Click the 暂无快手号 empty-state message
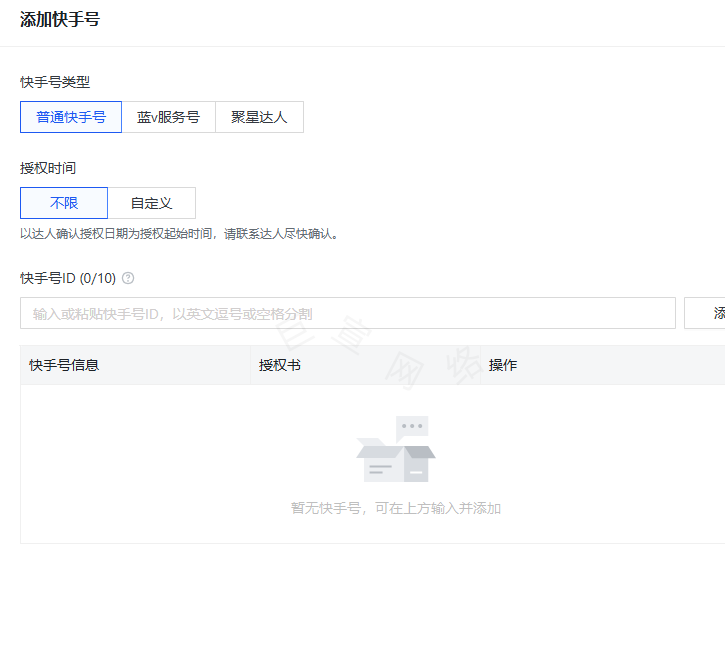725x666 pixels. coord(396,508)
